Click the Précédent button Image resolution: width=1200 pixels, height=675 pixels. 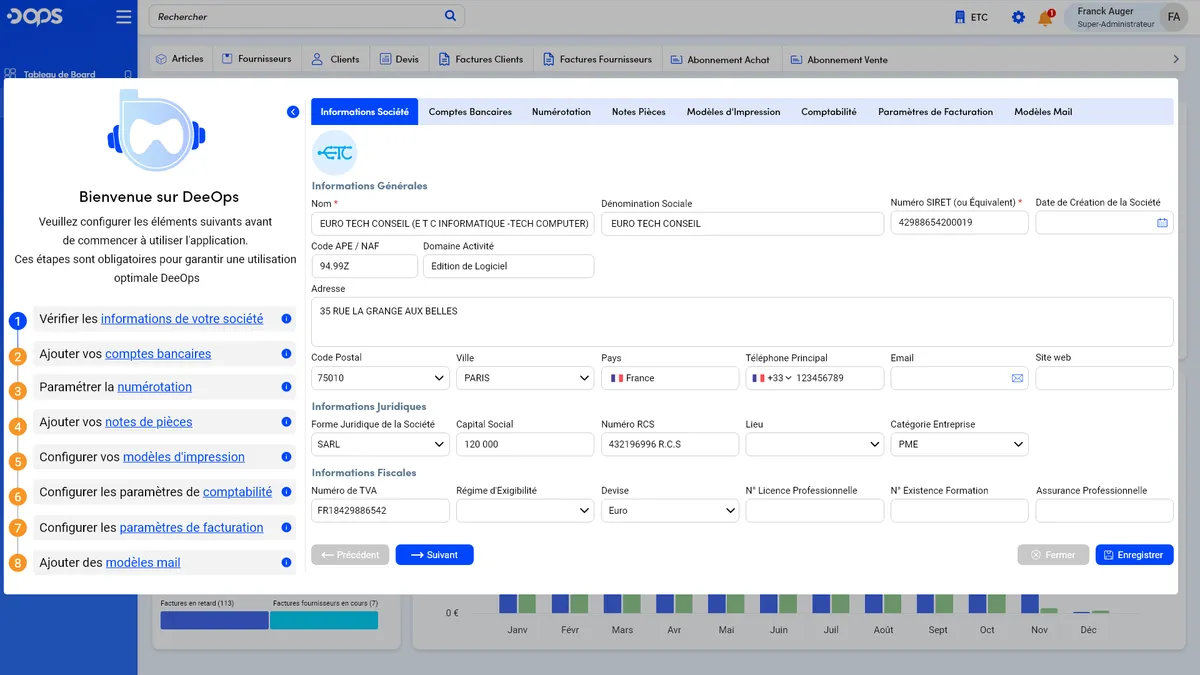point(350,555)
